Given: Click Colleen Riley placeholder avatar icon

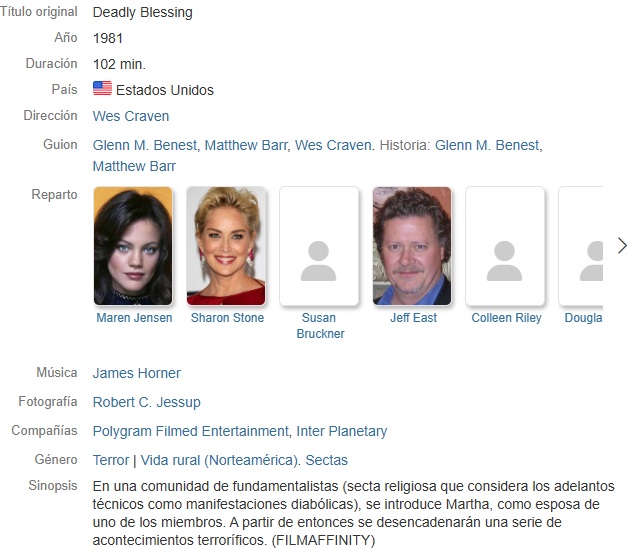Looking at the screenshot, I should (505, 260).
